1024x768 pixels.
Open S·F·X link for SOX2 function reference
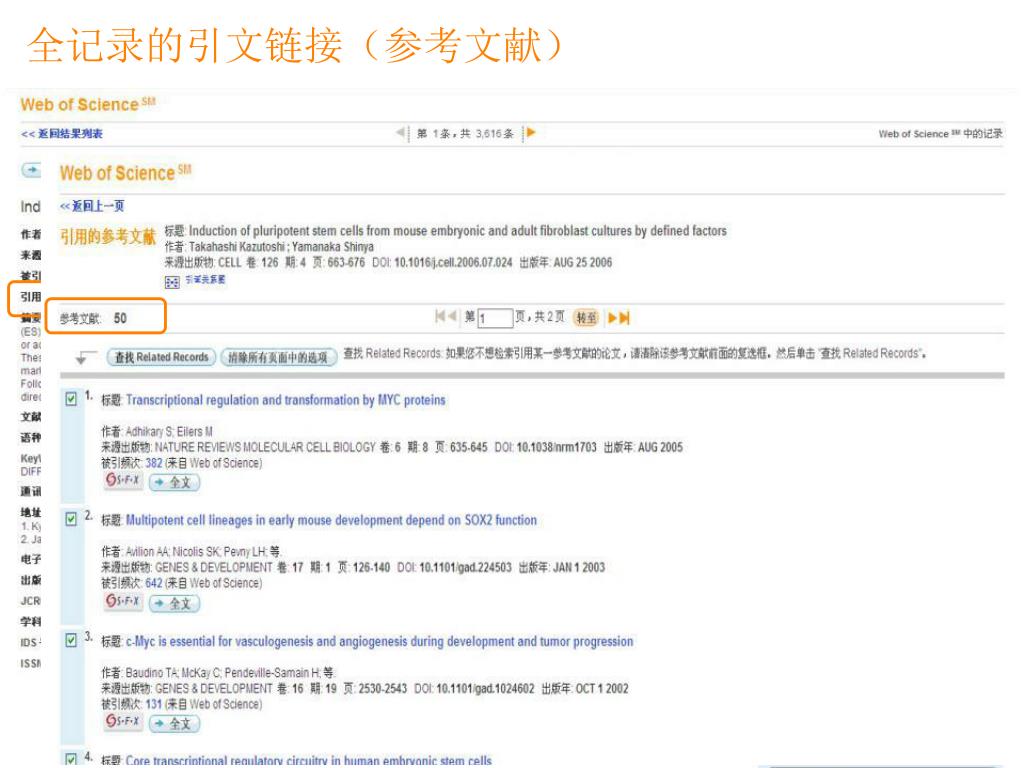click(x=123, y=601)
